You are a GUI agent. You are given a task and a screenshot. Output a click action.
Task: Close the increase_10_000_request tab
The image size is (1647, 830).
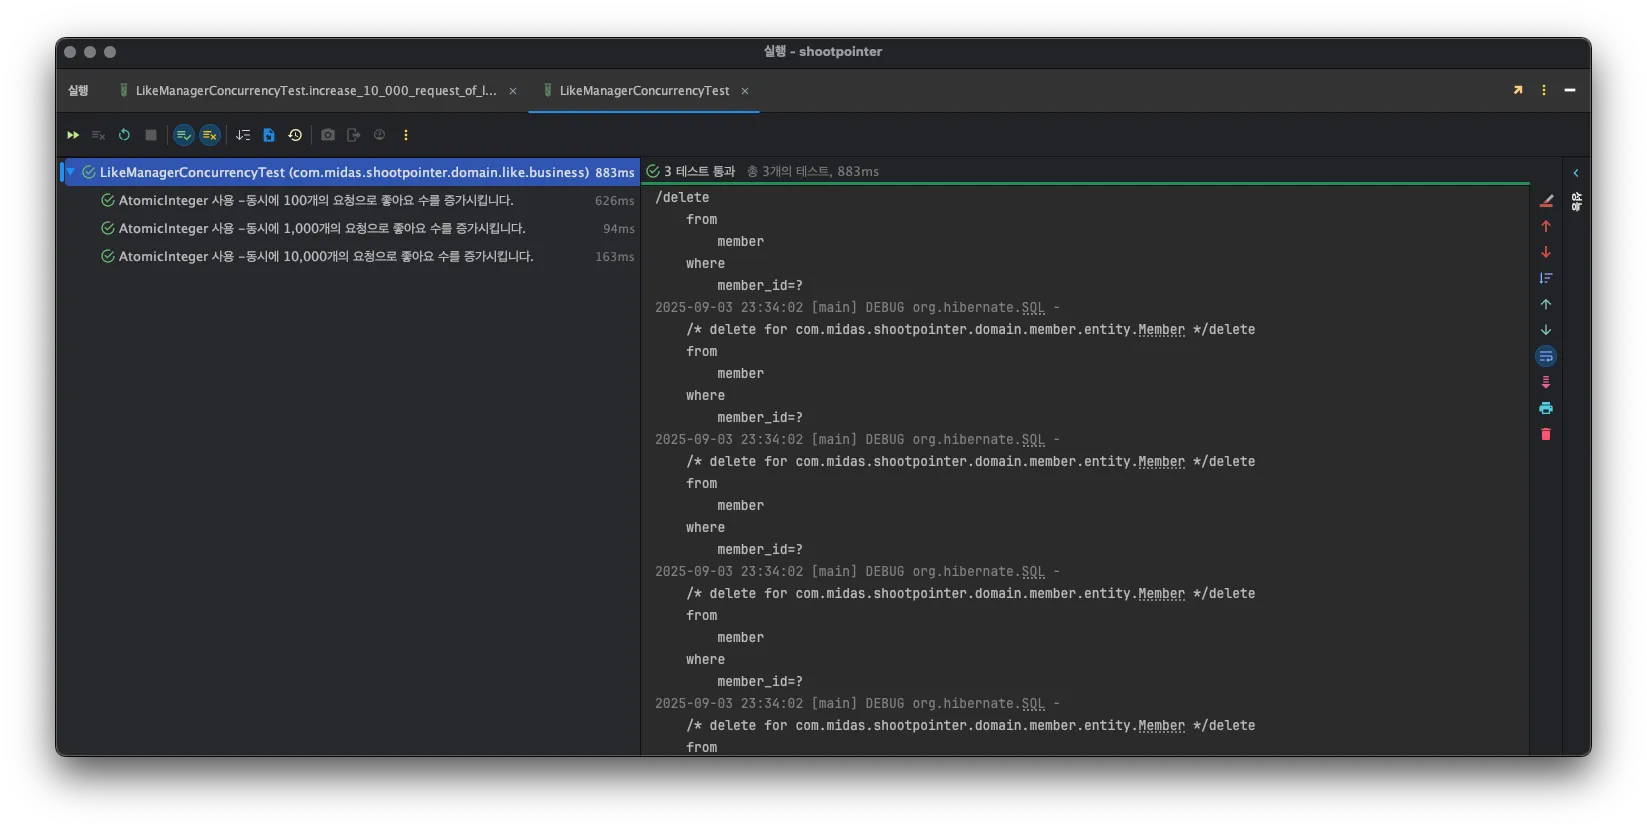pos(513,91)
